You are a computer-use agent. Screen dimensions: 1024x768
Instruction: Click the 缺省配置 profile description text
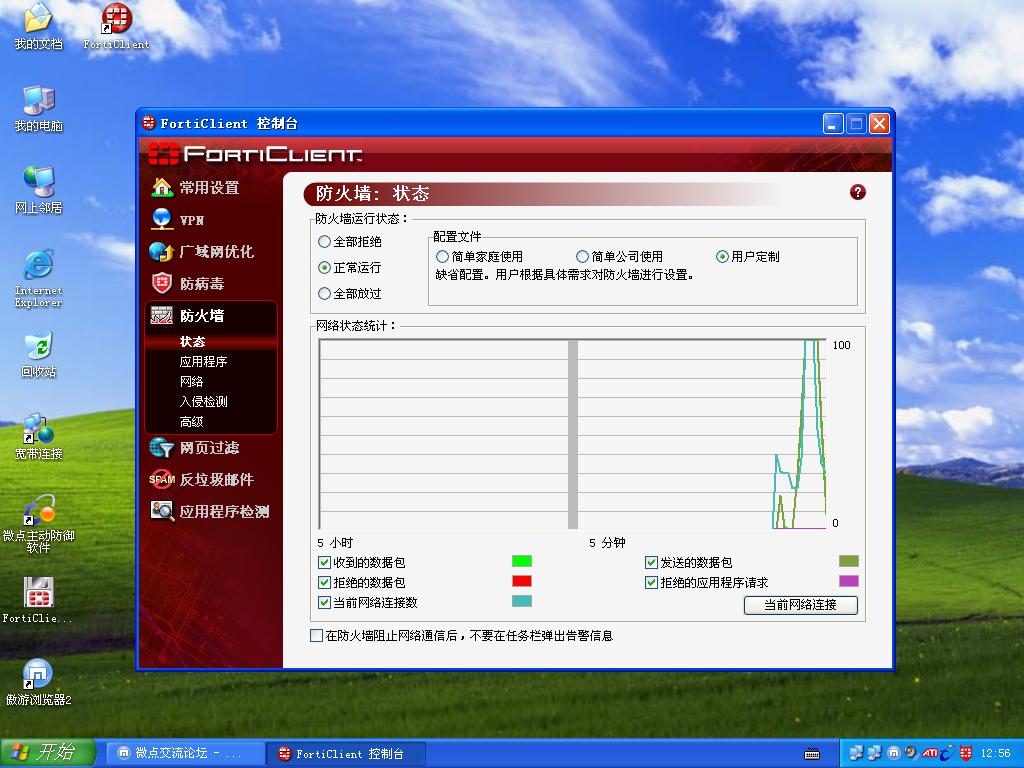click(564, 275)
